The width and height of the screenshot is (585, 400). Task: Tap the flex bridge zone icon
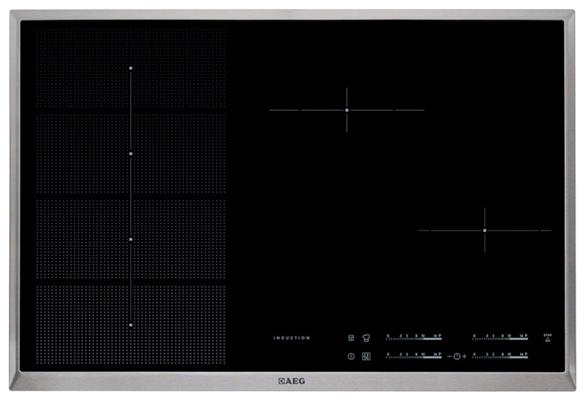click(x=366, y=356)
